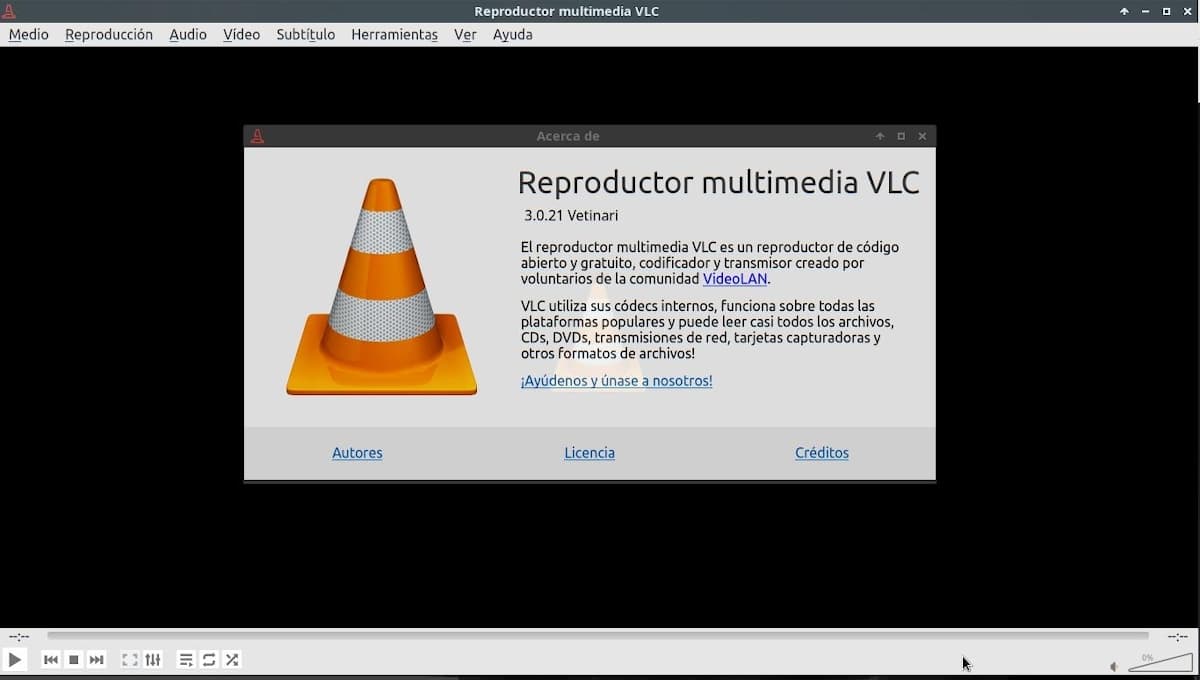Open the Vídeo menu

[241, 34]
